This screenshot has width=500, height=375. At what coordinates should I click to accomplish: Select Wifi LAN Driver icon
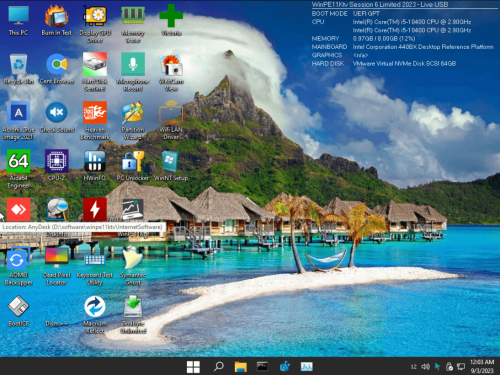tap(171, 121)
